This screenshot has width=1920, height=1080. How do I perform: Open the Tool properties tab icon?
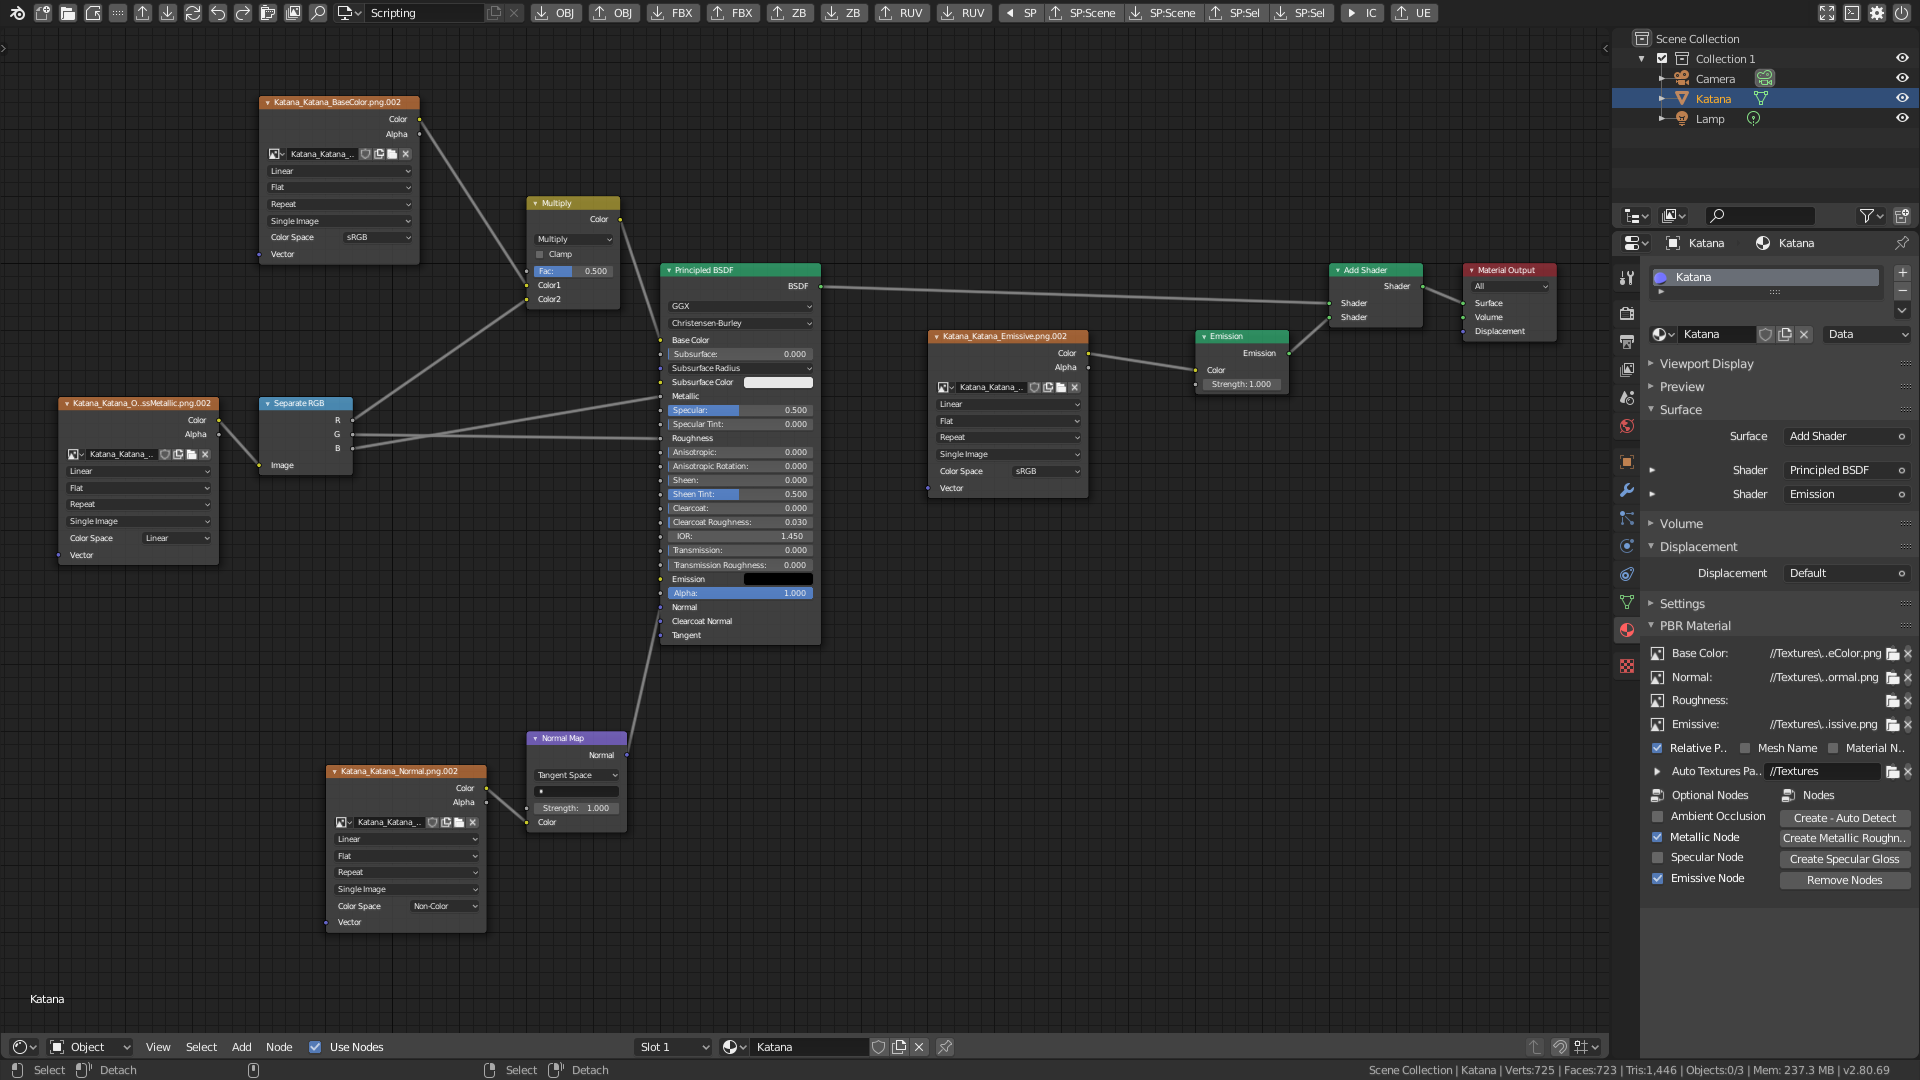1627,278
